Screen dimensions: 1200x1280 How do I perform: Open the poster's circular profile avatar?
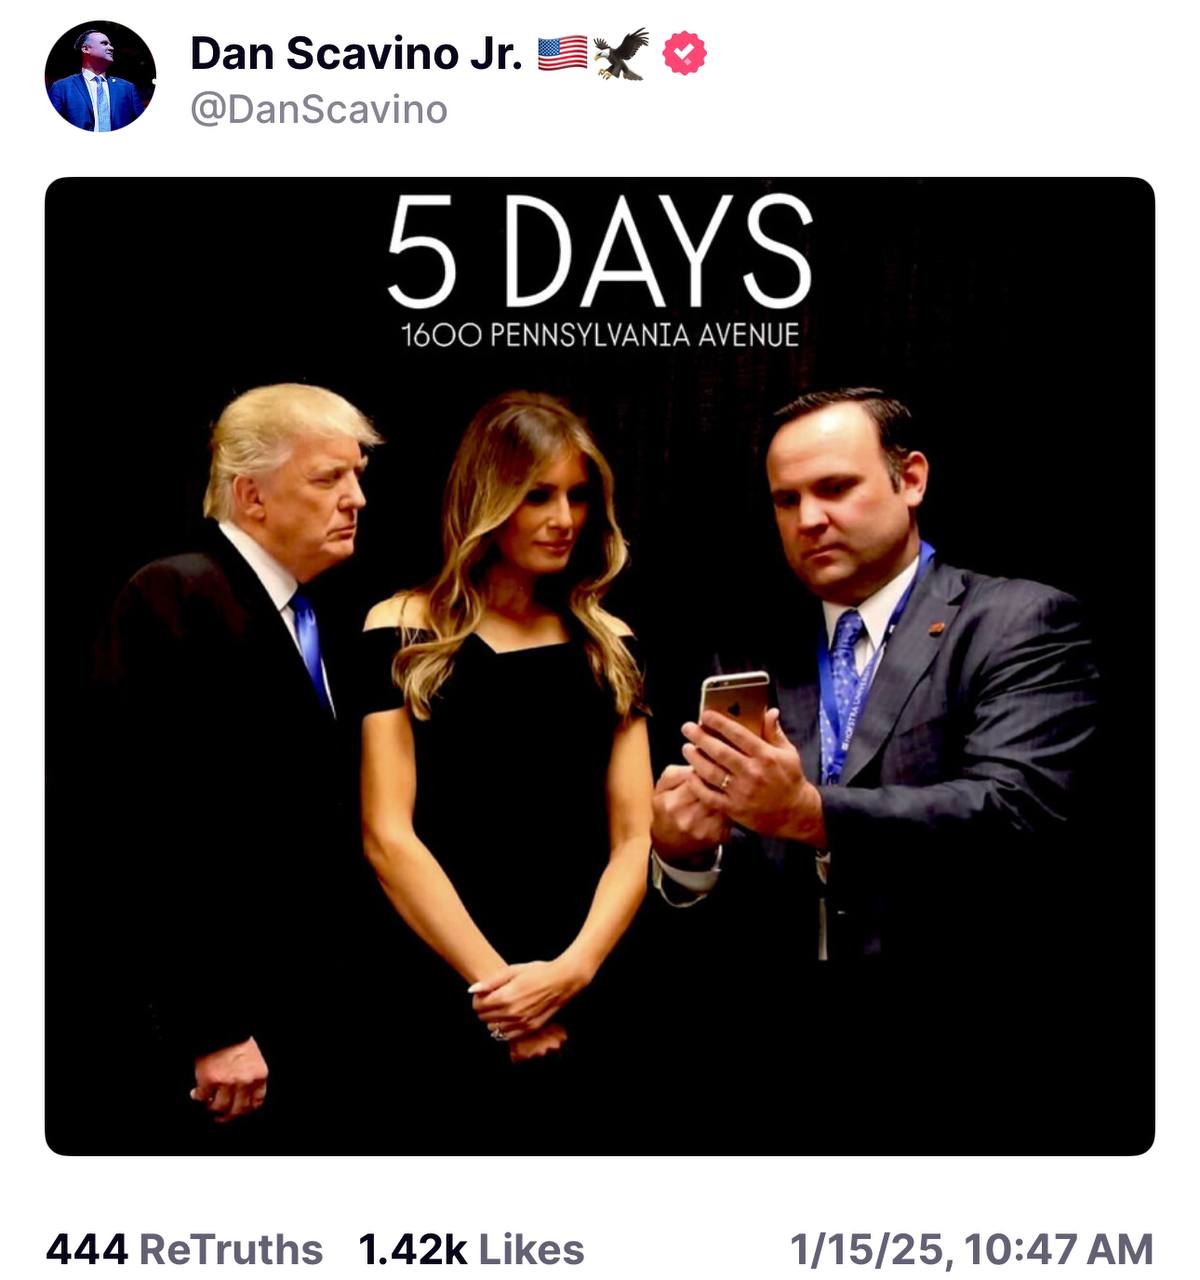coord(100,76)
